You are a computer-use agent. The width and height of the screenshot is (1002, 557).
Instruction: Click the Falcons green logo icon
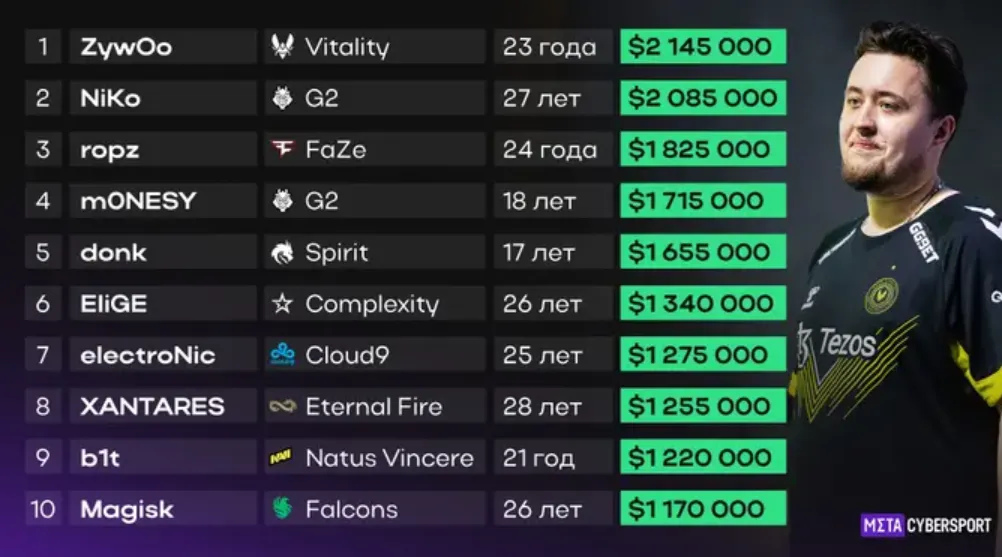[x=282, y=508]
